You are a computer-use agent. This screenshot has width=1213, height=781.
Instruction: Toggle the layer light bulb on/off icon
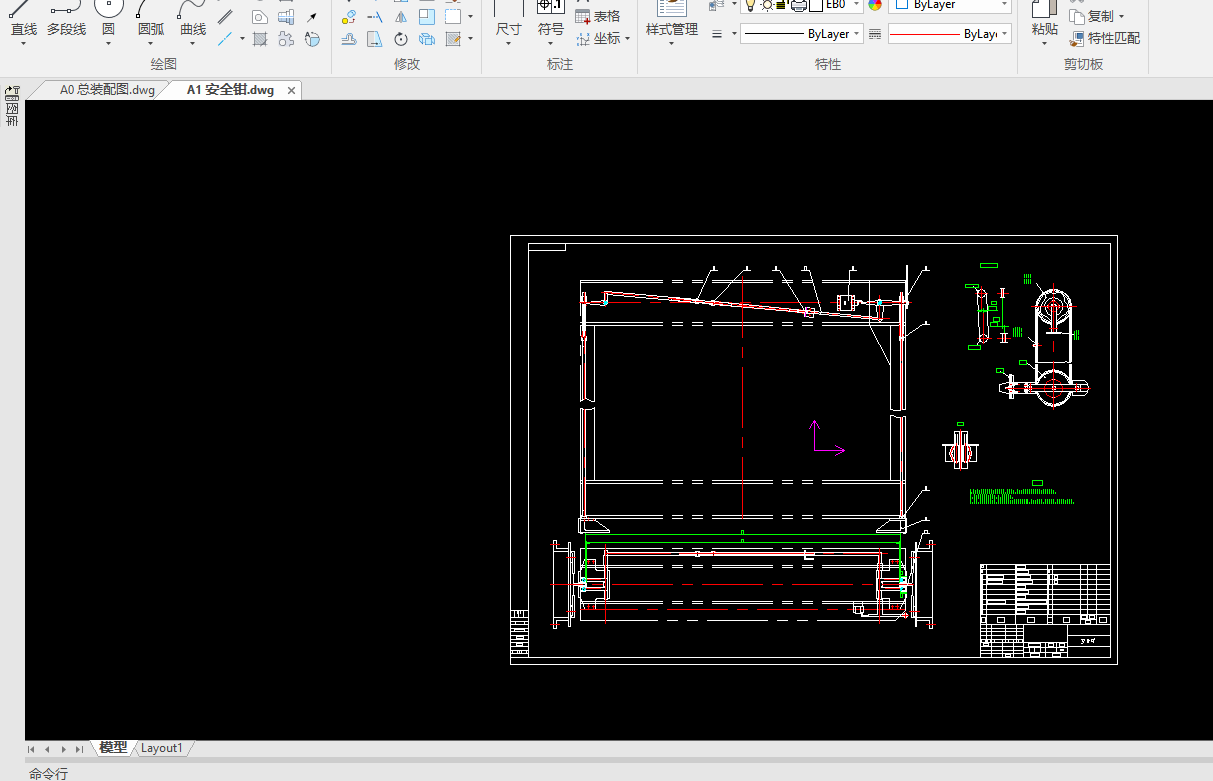pos(750,5)
